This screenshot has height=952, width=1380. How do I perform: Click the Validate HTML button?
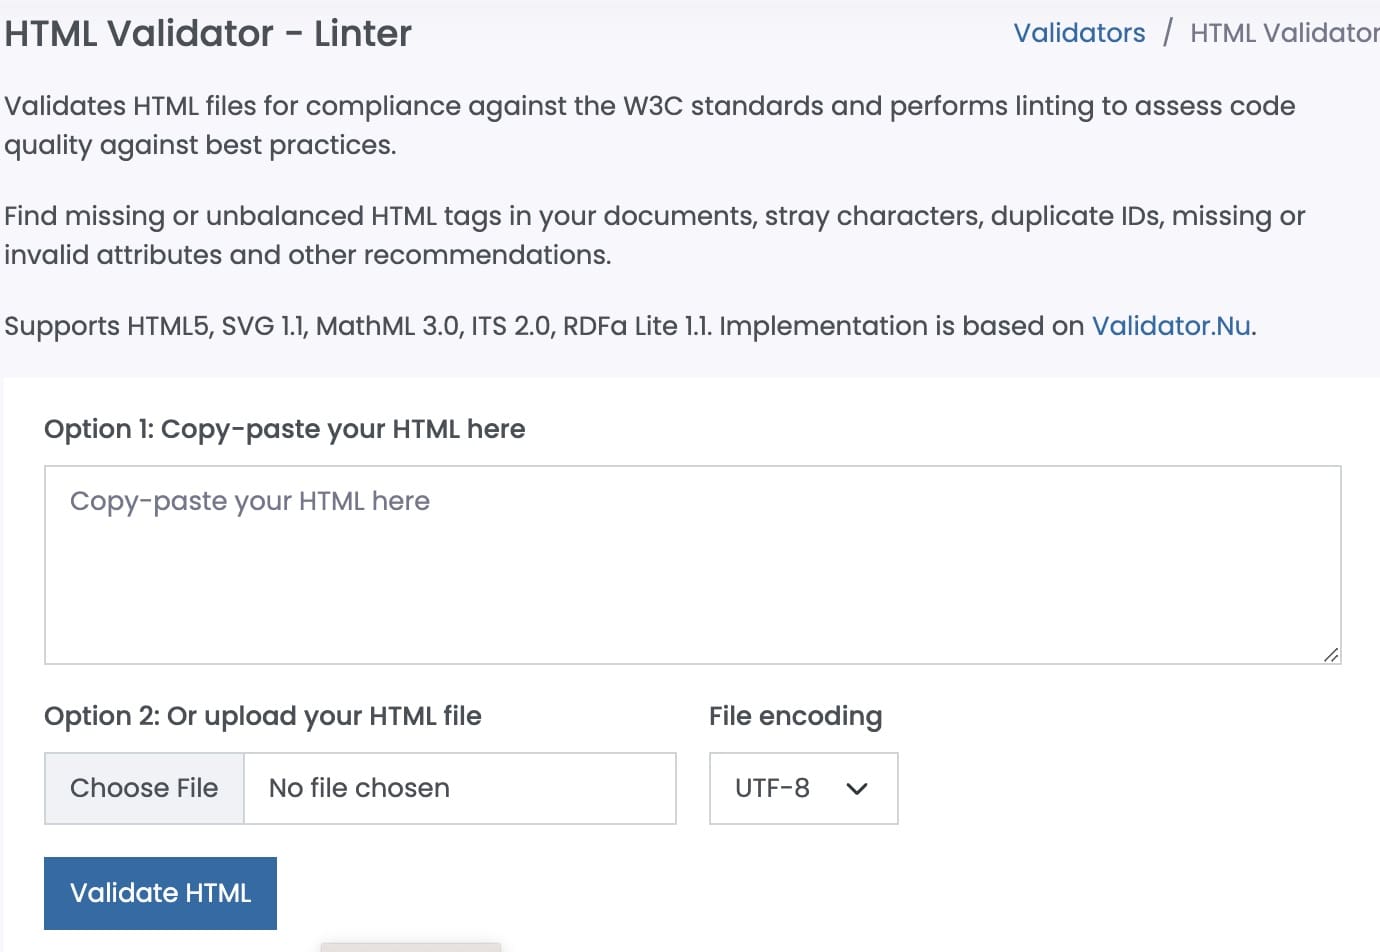160,893
